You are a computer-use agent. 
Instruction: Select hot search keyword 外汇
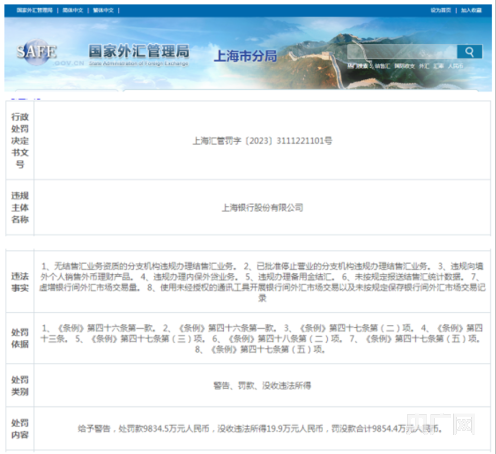pos(424,66)
